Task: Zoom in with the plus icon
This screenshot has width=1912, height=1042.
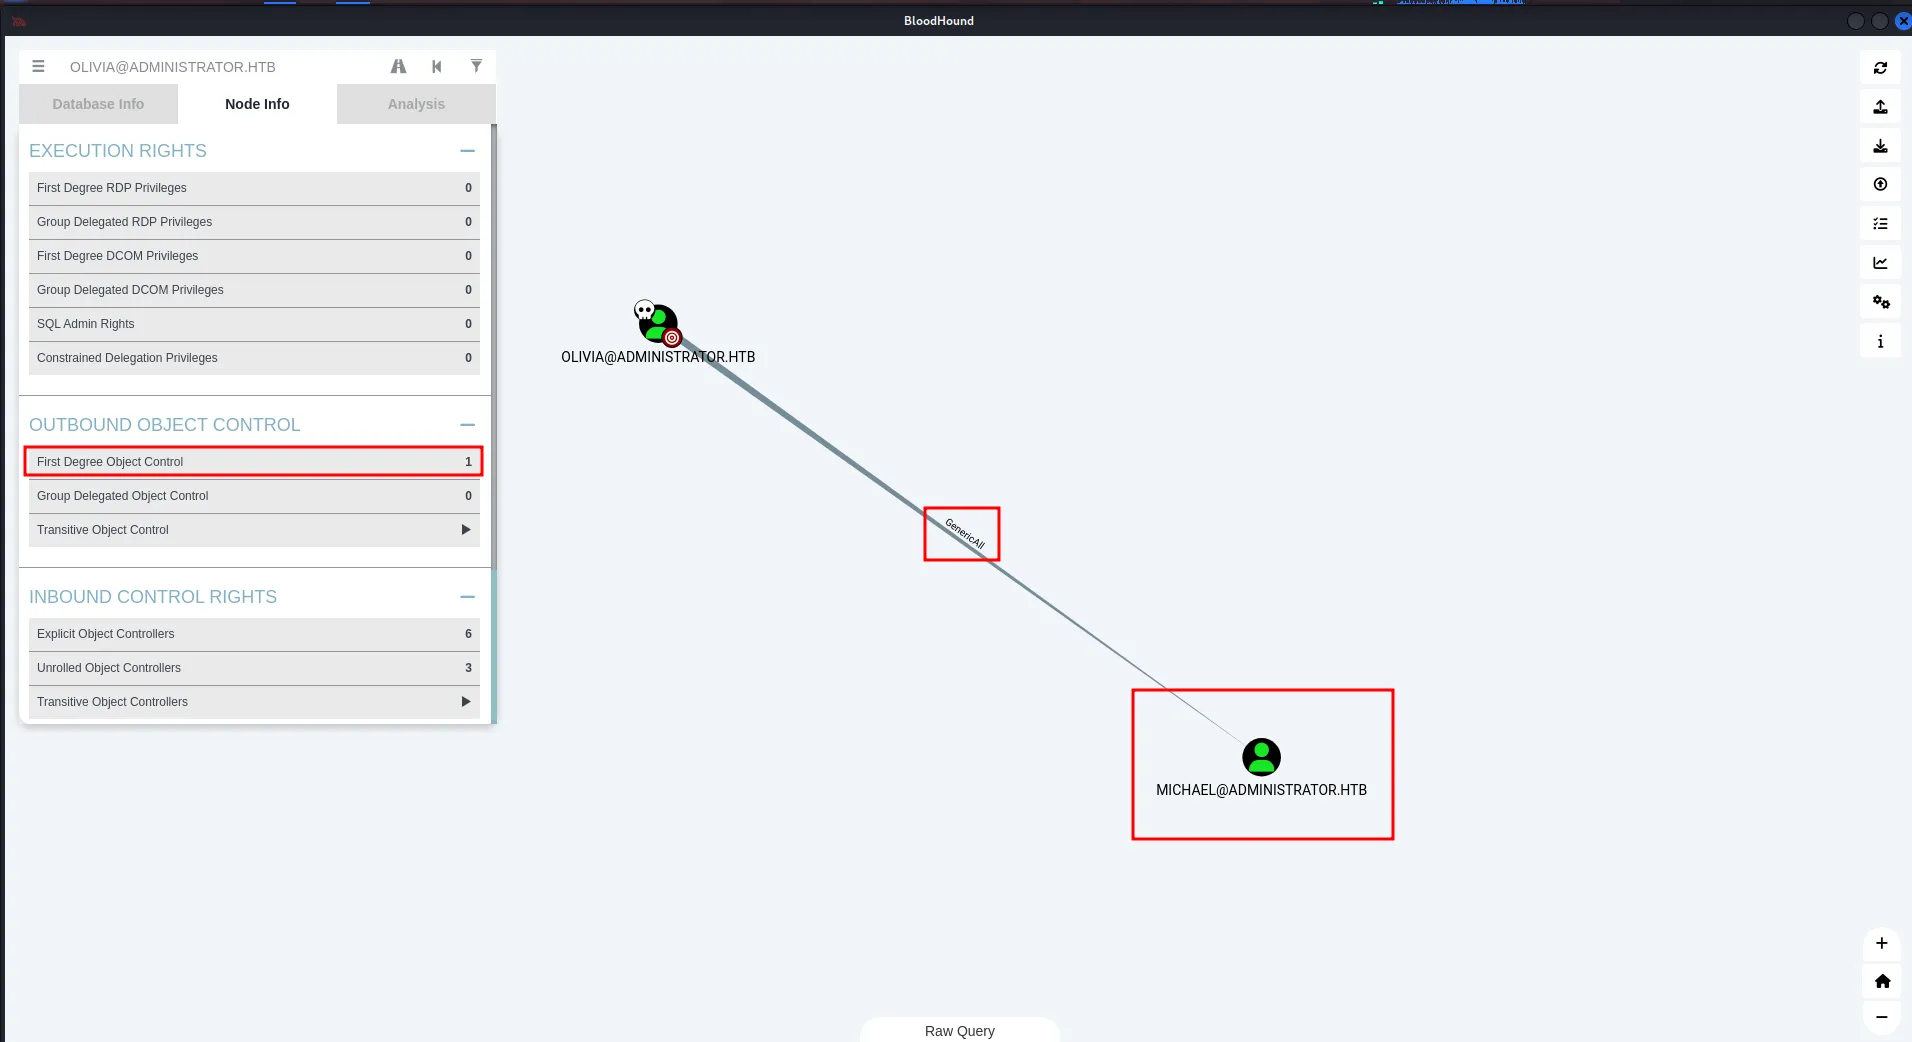Action: [1881, 943]
